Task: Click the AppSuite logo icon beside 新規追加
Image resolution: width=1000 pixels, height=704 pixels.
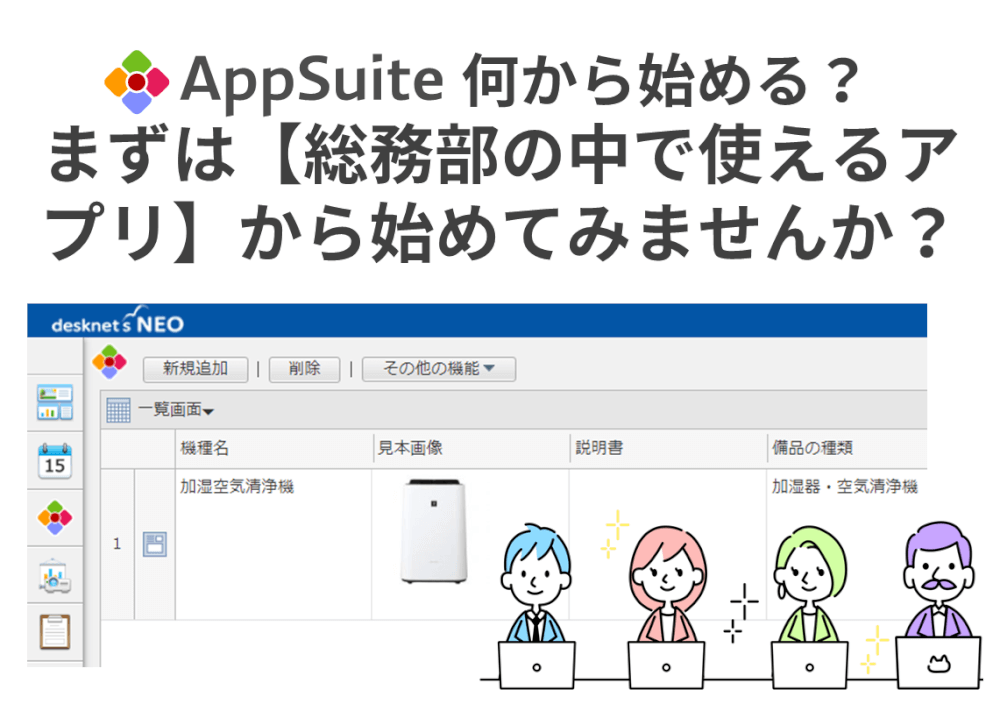Action: tap(111, 363)
